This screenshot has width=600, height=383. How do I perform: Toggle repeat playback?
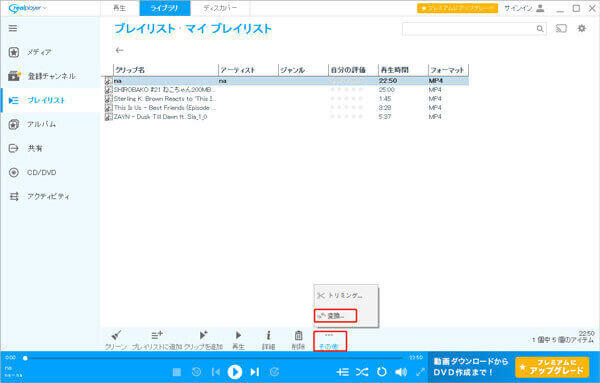pos(382,372)
